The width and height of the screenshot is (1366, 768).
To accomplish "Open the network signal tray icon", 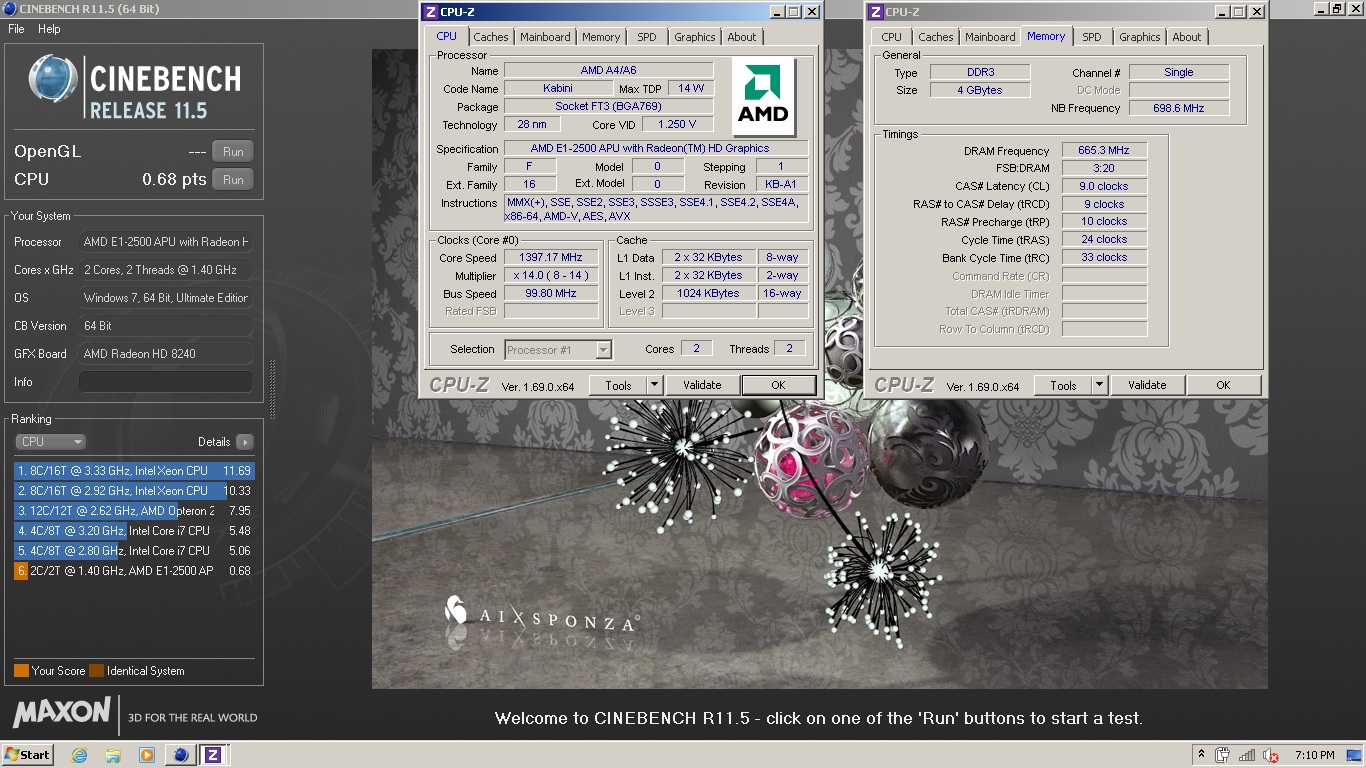I will click(x=1247, y=755).
